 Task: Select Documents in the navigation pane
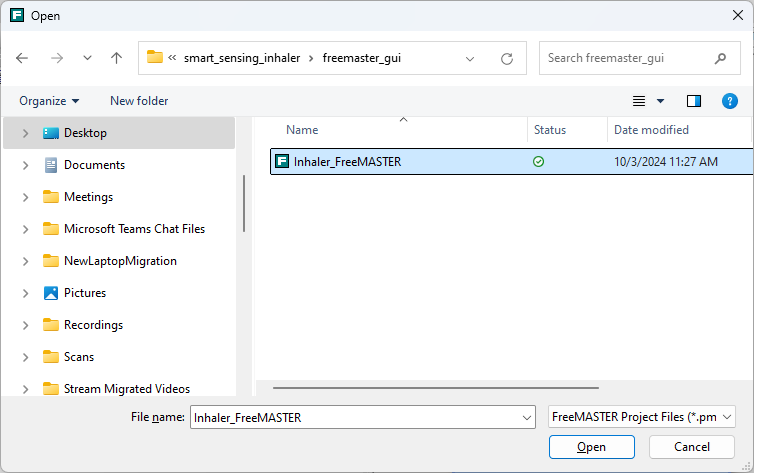[x=94, y=165]
